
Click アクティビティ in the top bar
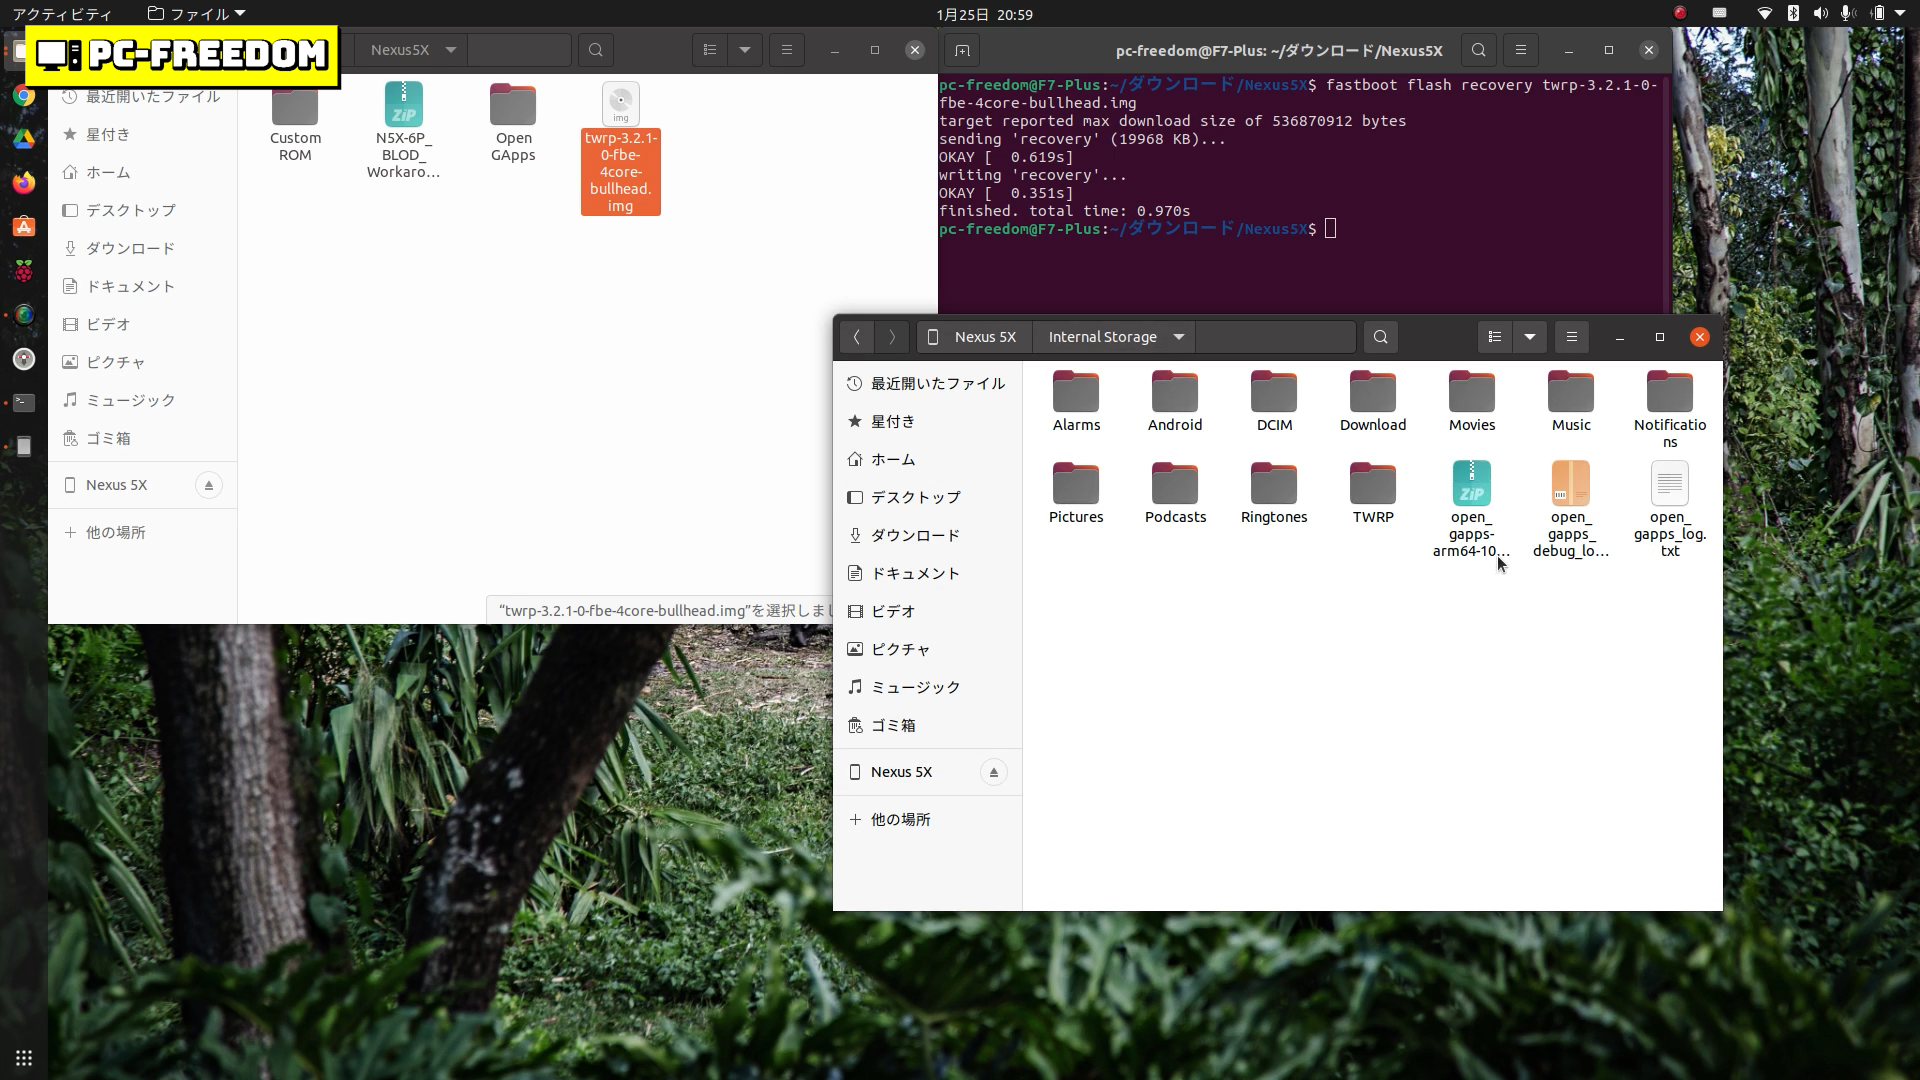click(x=62, y=14)
